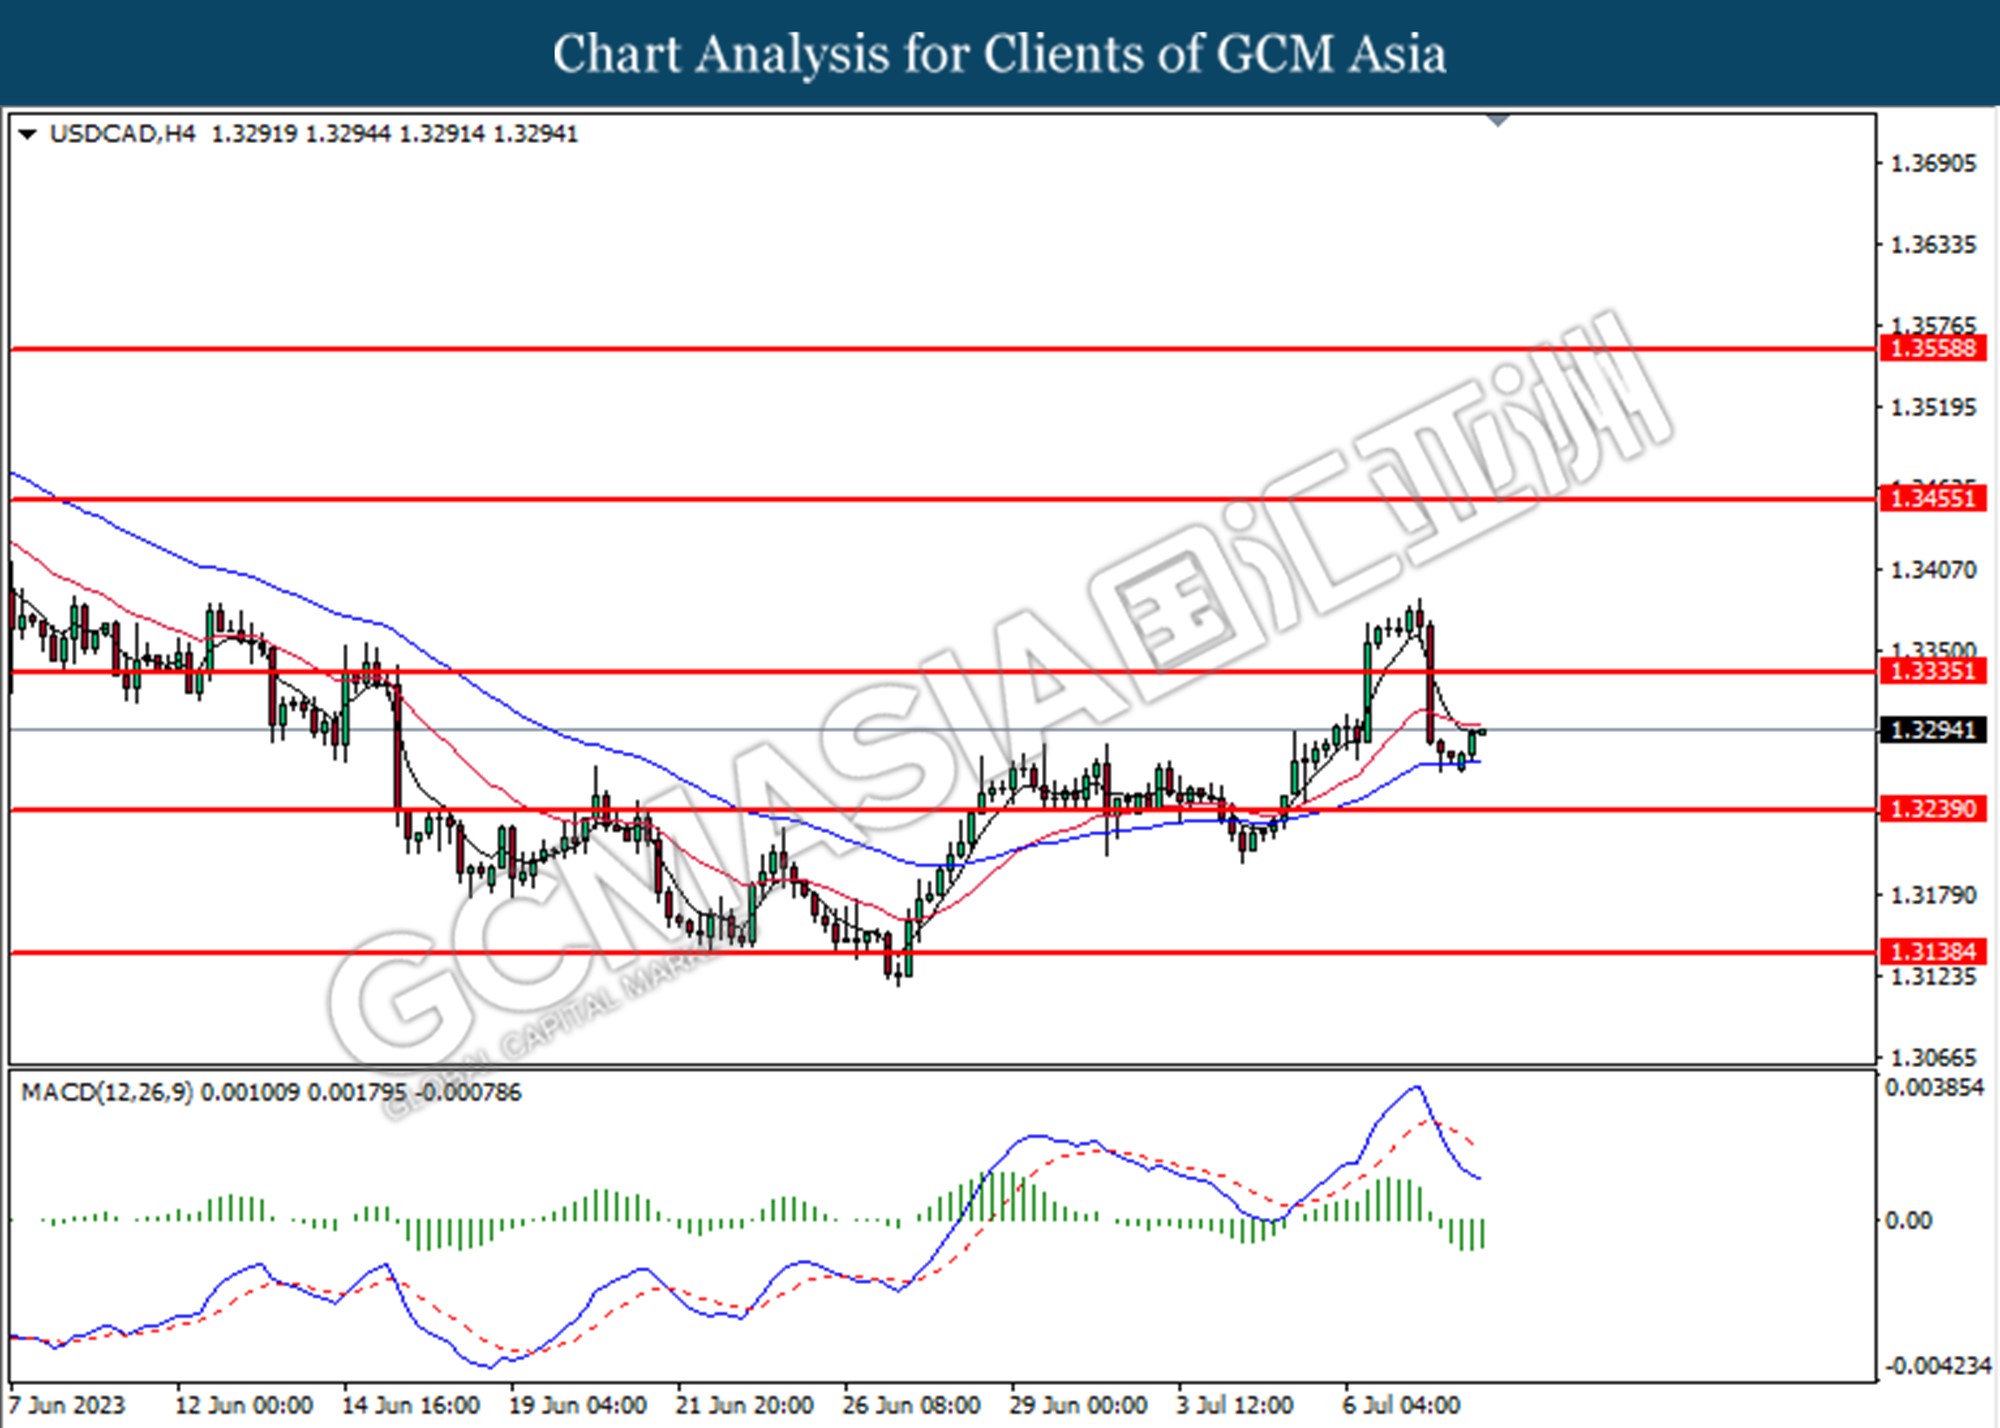The width and height of the screenshot is (2000, 1428).
Task: Select the 1.32390 support level label
Action: (x=1933, y=809)
